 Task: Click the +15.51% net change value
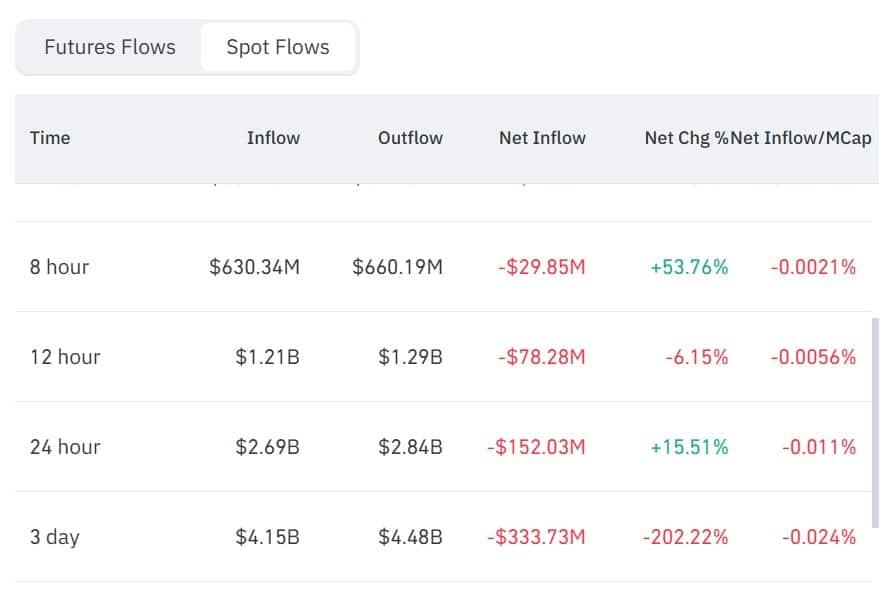689,447
